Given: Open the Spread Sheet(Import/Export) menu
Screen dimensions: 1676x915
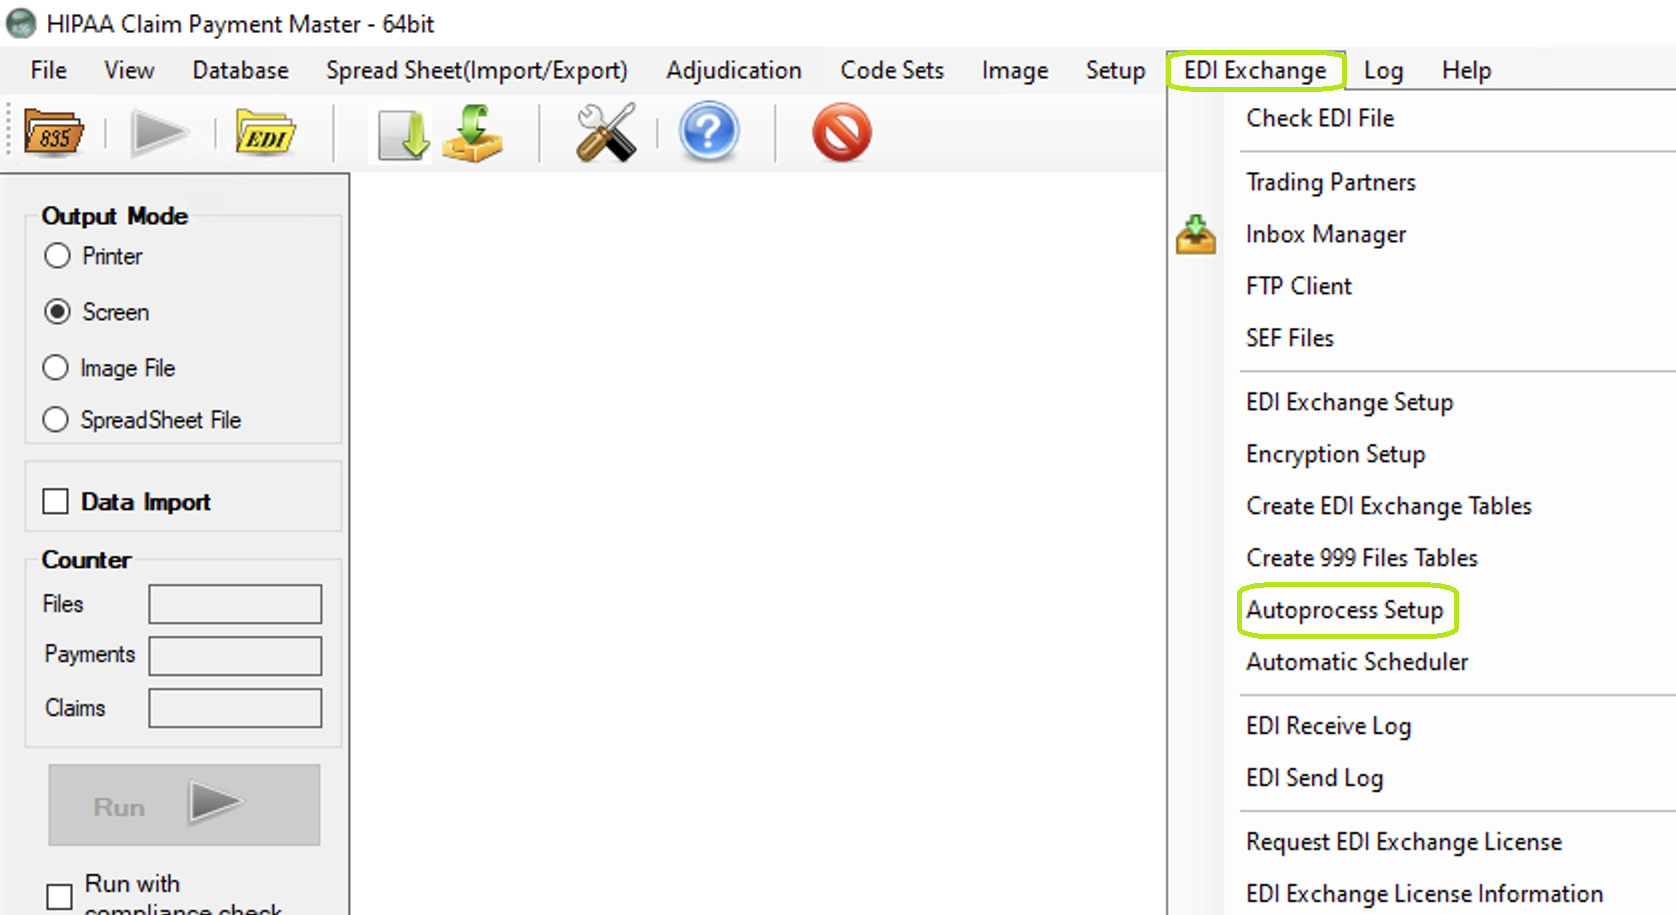Looking at the screenshot, I should tap(477, 70).
